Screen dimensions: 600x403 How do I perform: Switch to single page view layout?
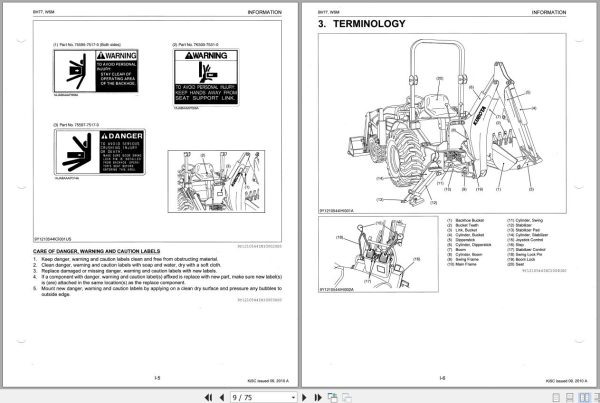[x=556, y=398]
